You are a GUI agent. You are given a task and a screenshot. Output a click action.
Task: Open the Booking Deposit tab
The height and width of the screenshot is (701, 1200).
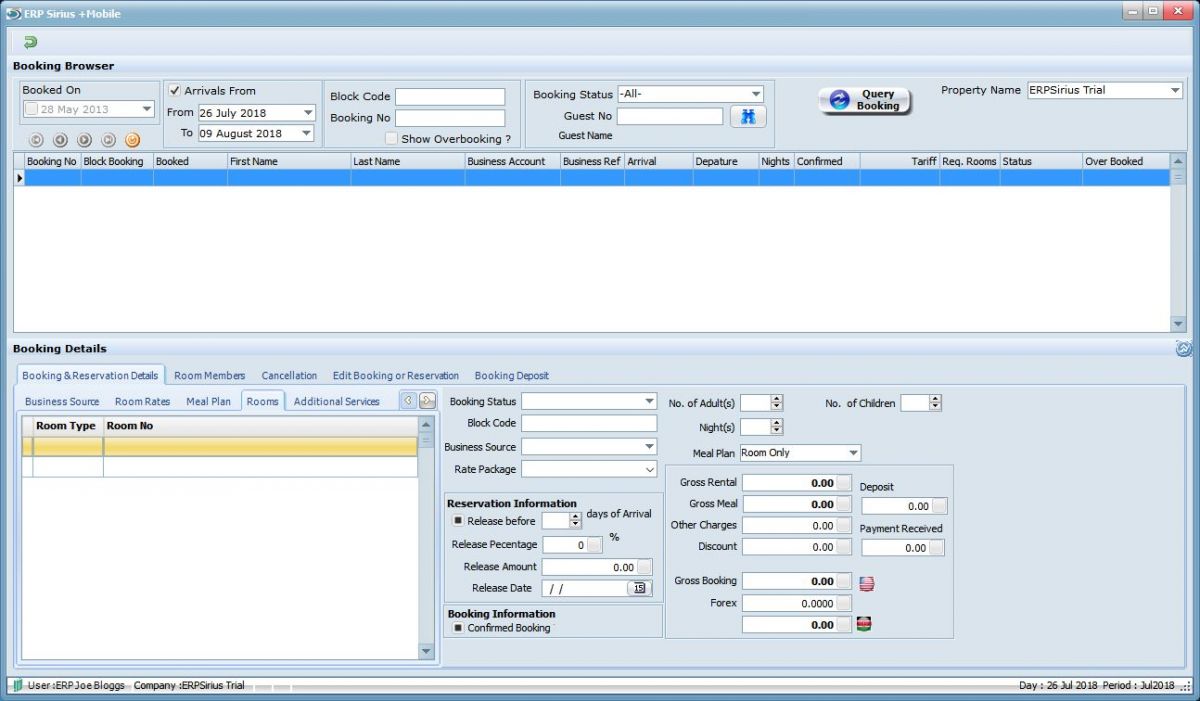click(512, 375)
